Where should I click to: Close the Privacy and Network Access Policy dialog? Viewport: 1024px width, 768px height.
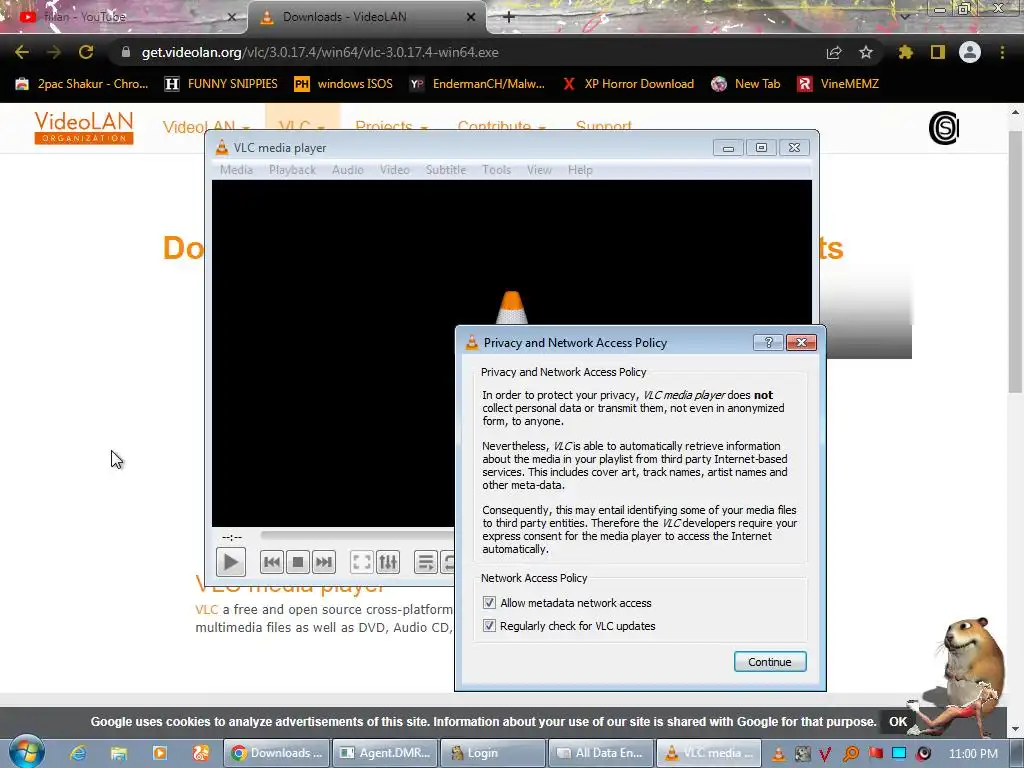point(801,342)
